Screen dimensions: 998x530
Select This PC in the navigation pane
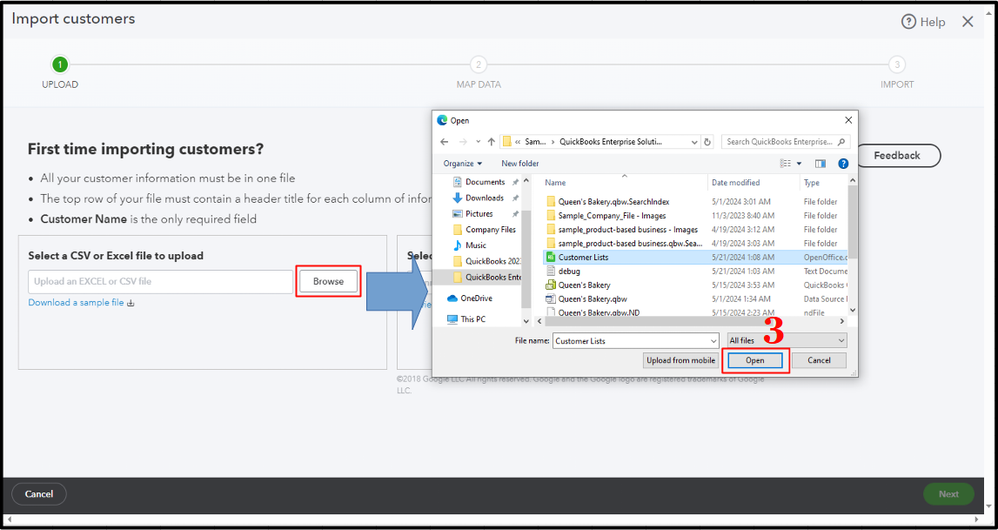472,319
